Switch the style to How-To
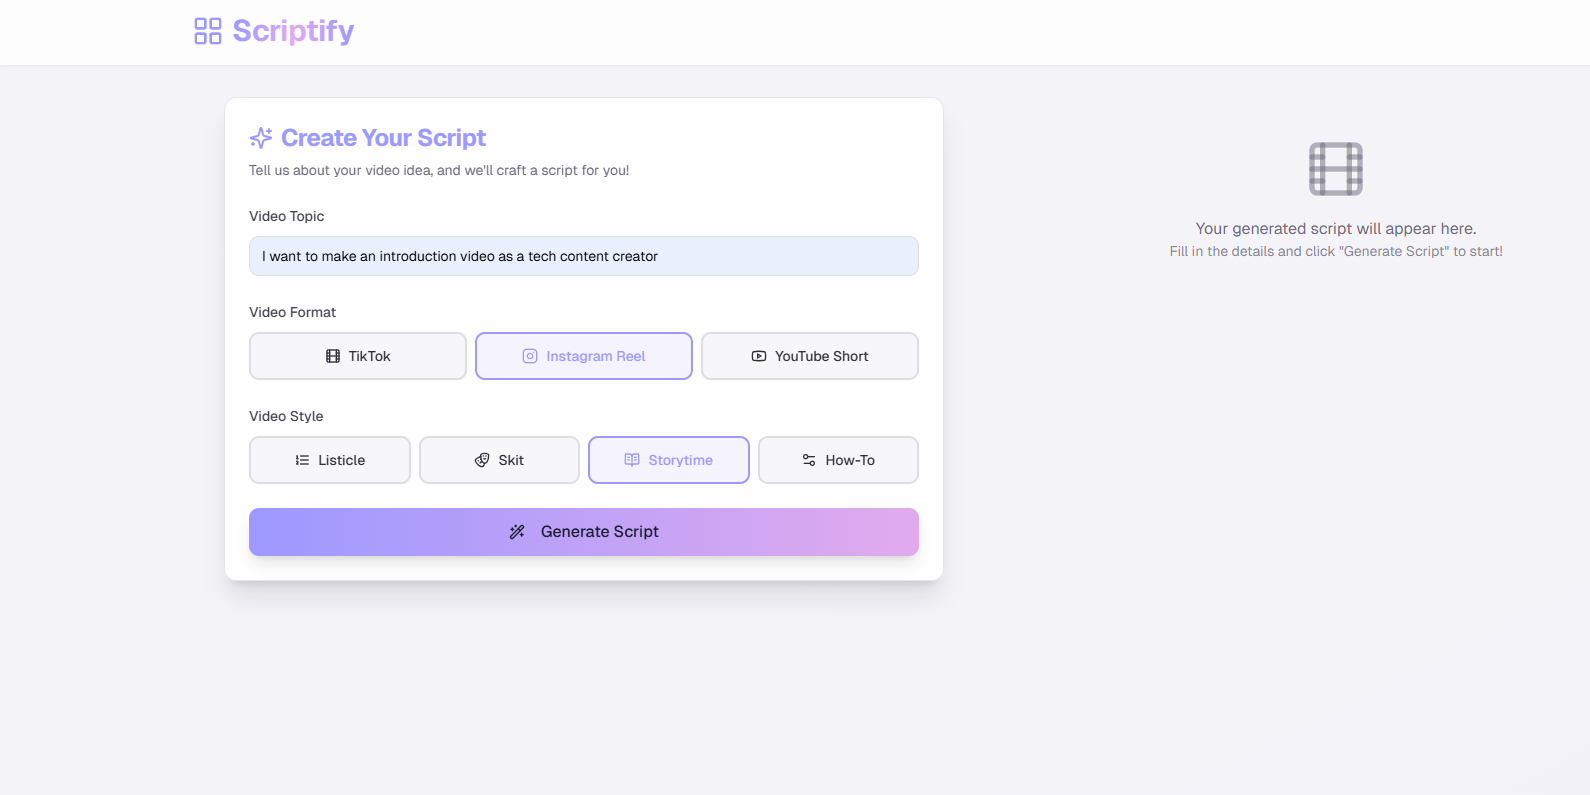Screen dimensions: 1590x795 838,460
